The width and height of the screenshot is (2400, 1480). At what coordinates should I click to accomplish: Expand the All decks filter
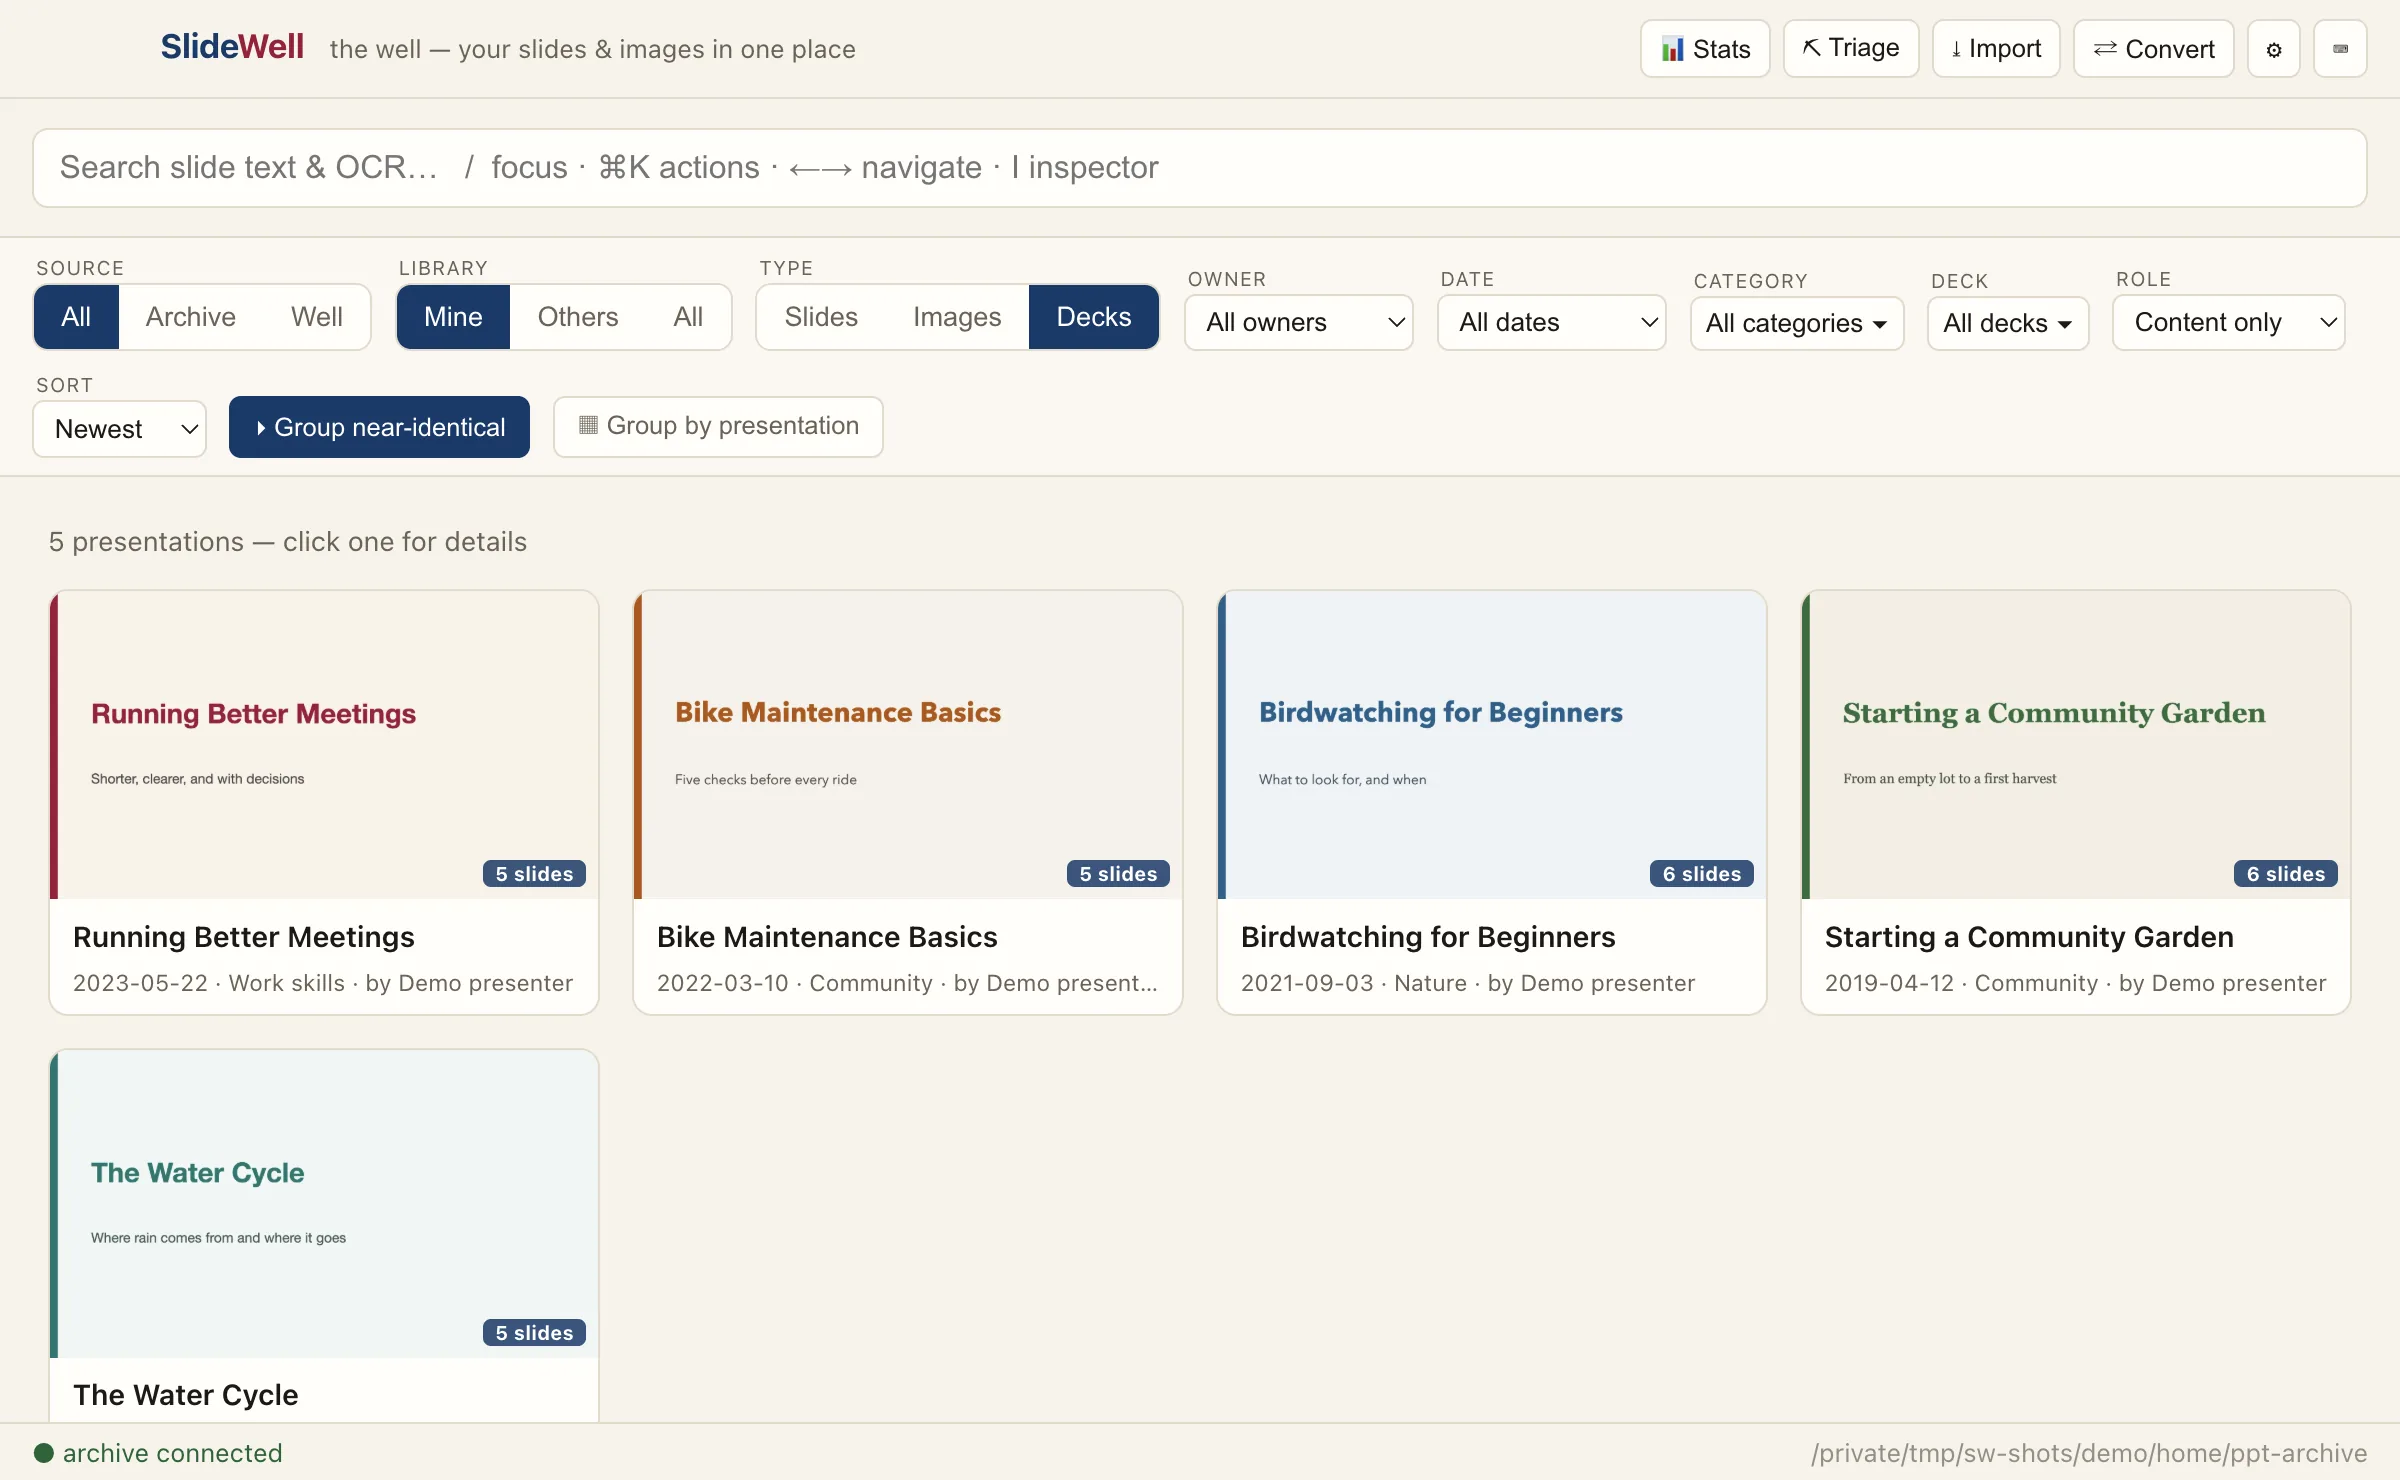click(2008, 323)
